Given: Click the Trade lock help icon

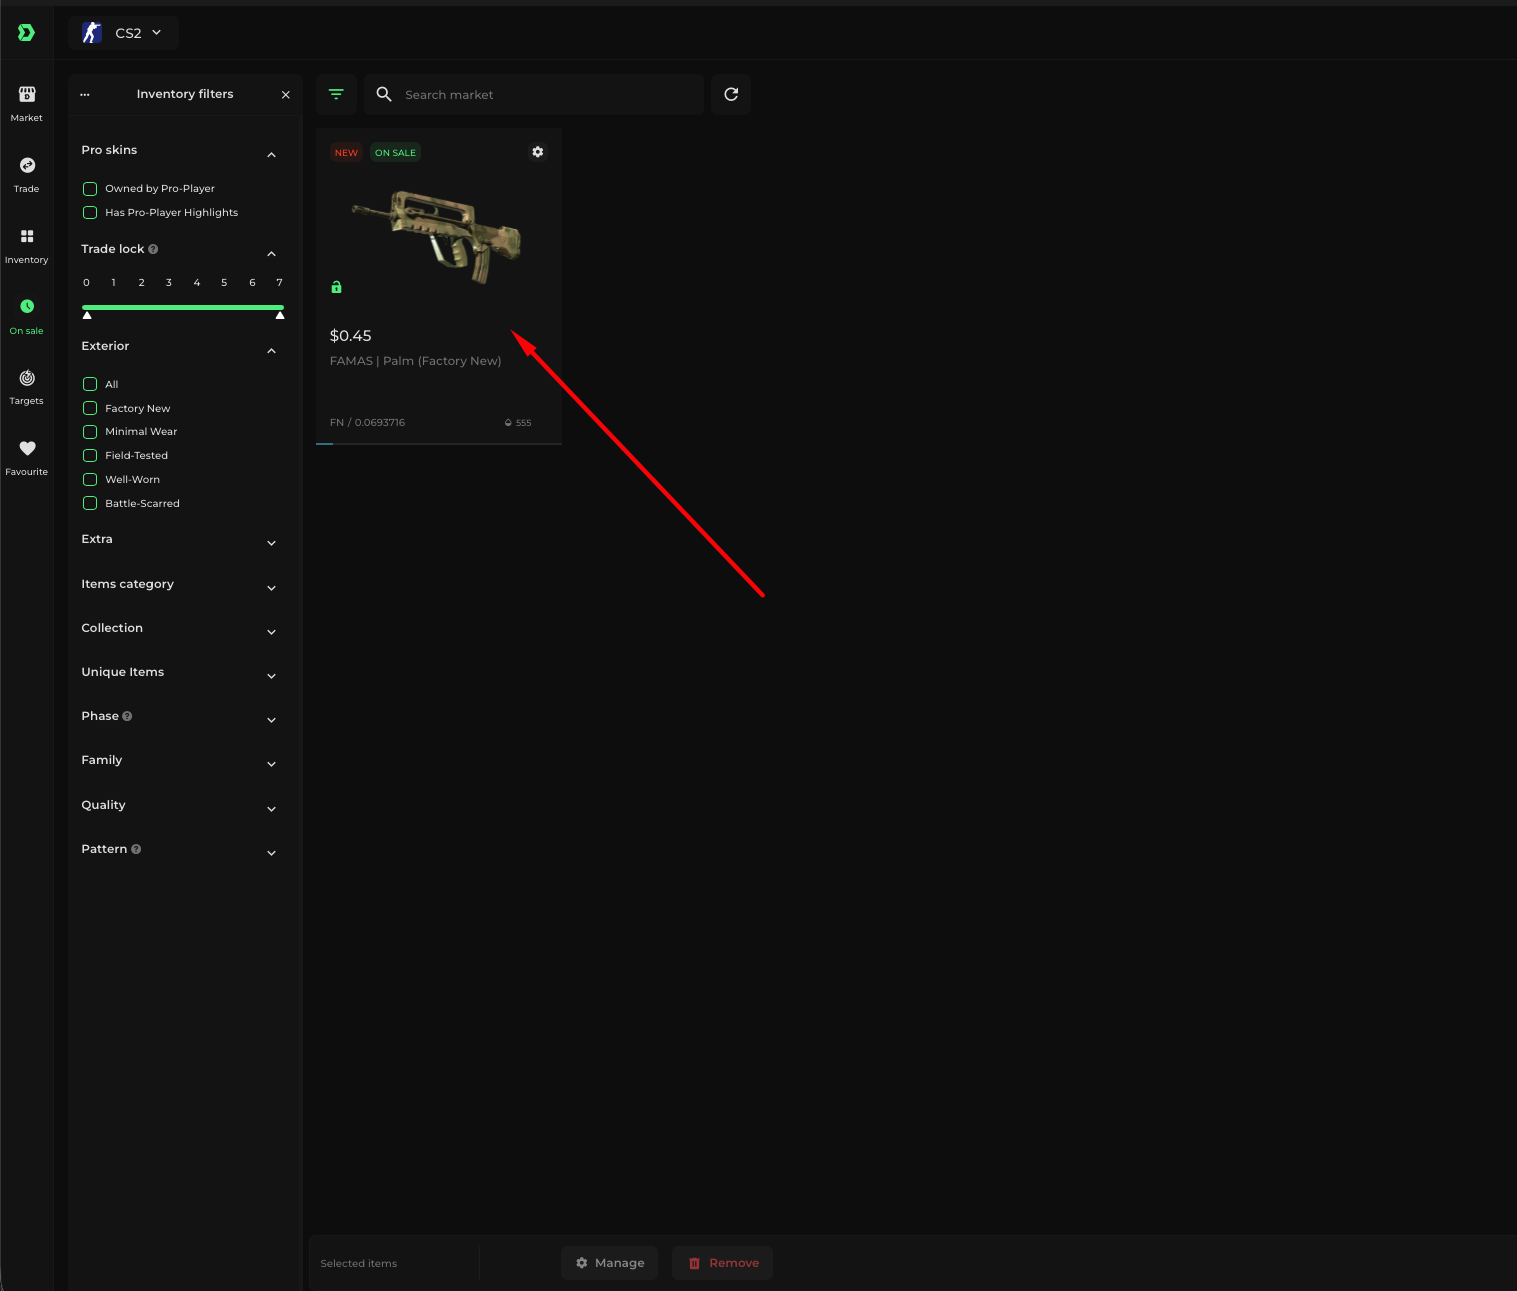Looking at the screenshot, I should pos(153,249).
